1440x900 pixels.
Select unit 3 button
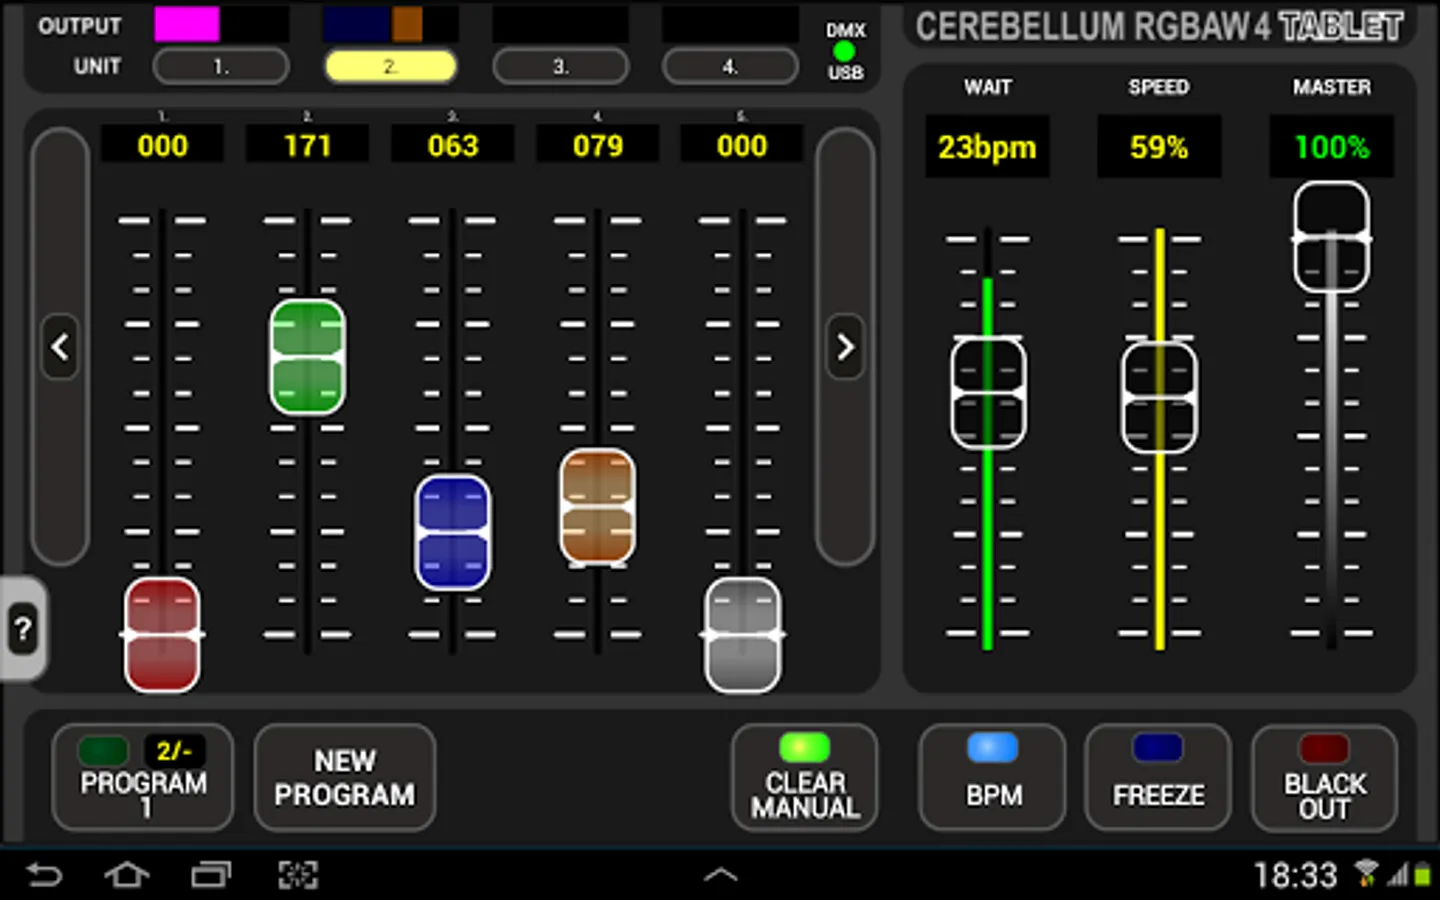561,67
